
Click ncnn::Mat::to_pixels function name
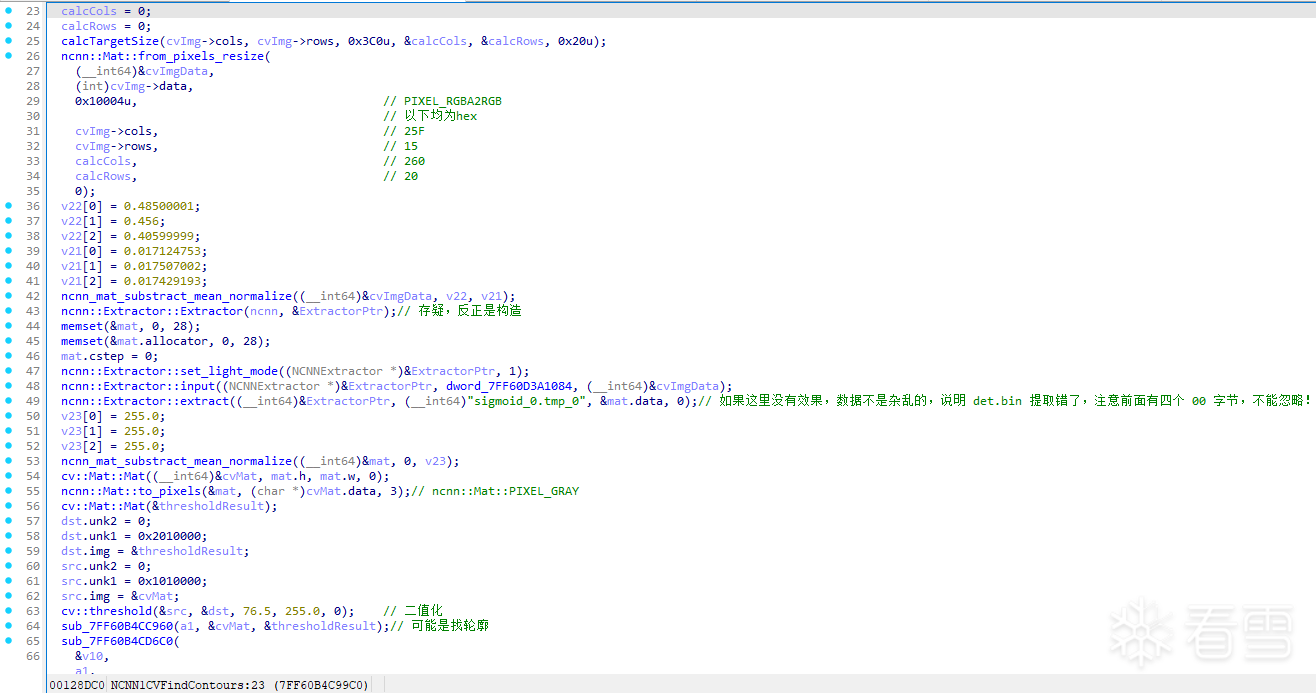[130, 491]
